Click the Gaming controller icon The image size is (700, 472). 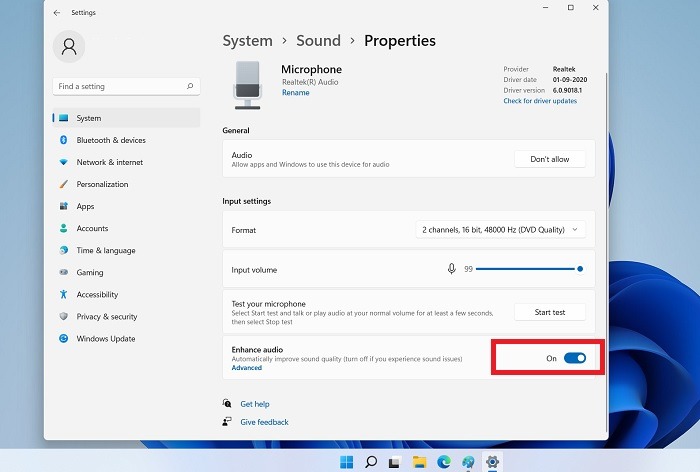coord(63,272)
